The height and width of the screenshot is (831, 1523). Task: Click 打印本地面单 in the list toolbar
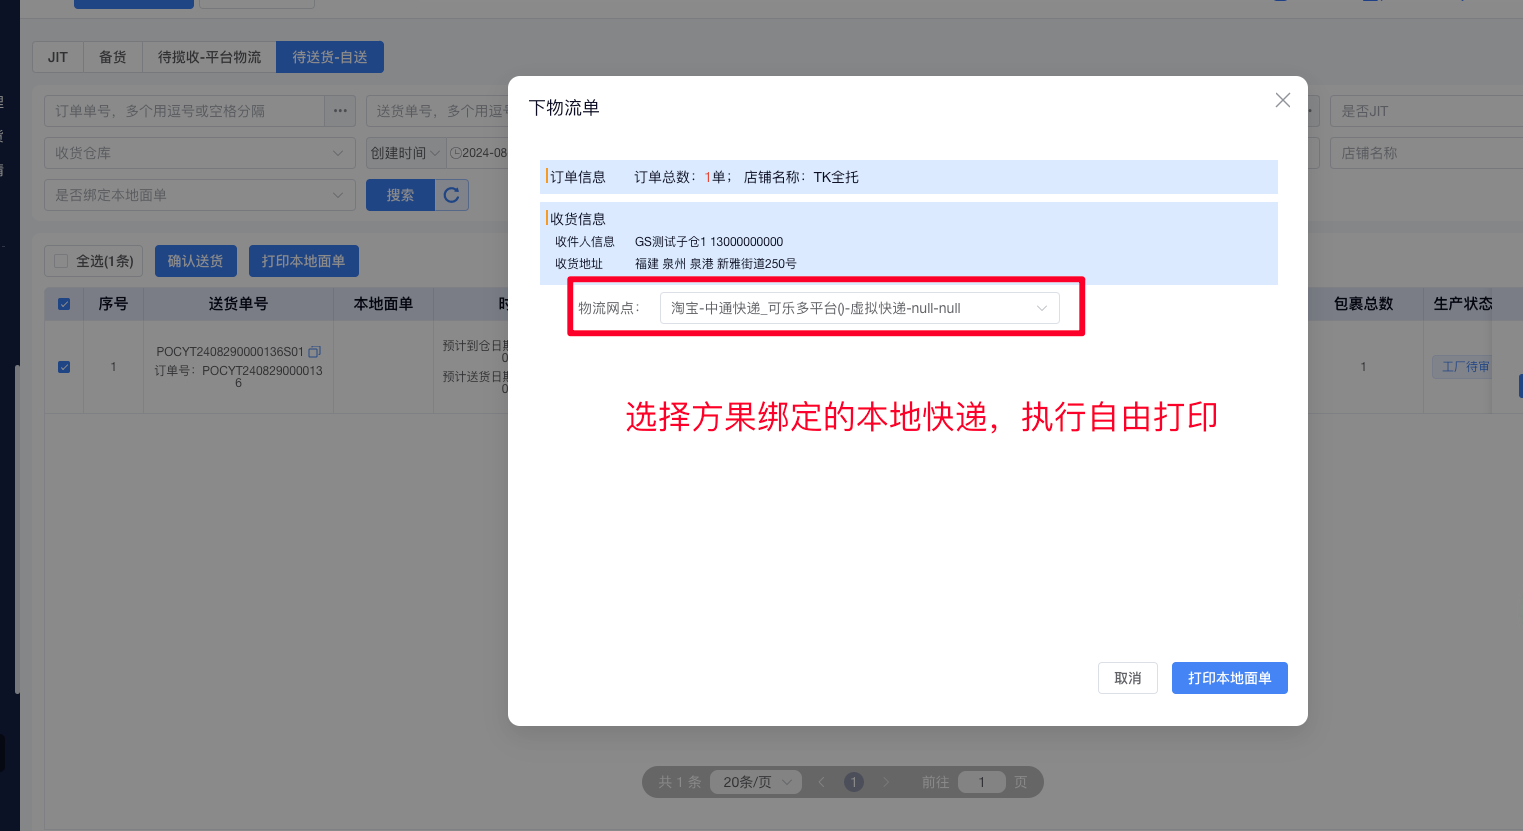(303, 261)
